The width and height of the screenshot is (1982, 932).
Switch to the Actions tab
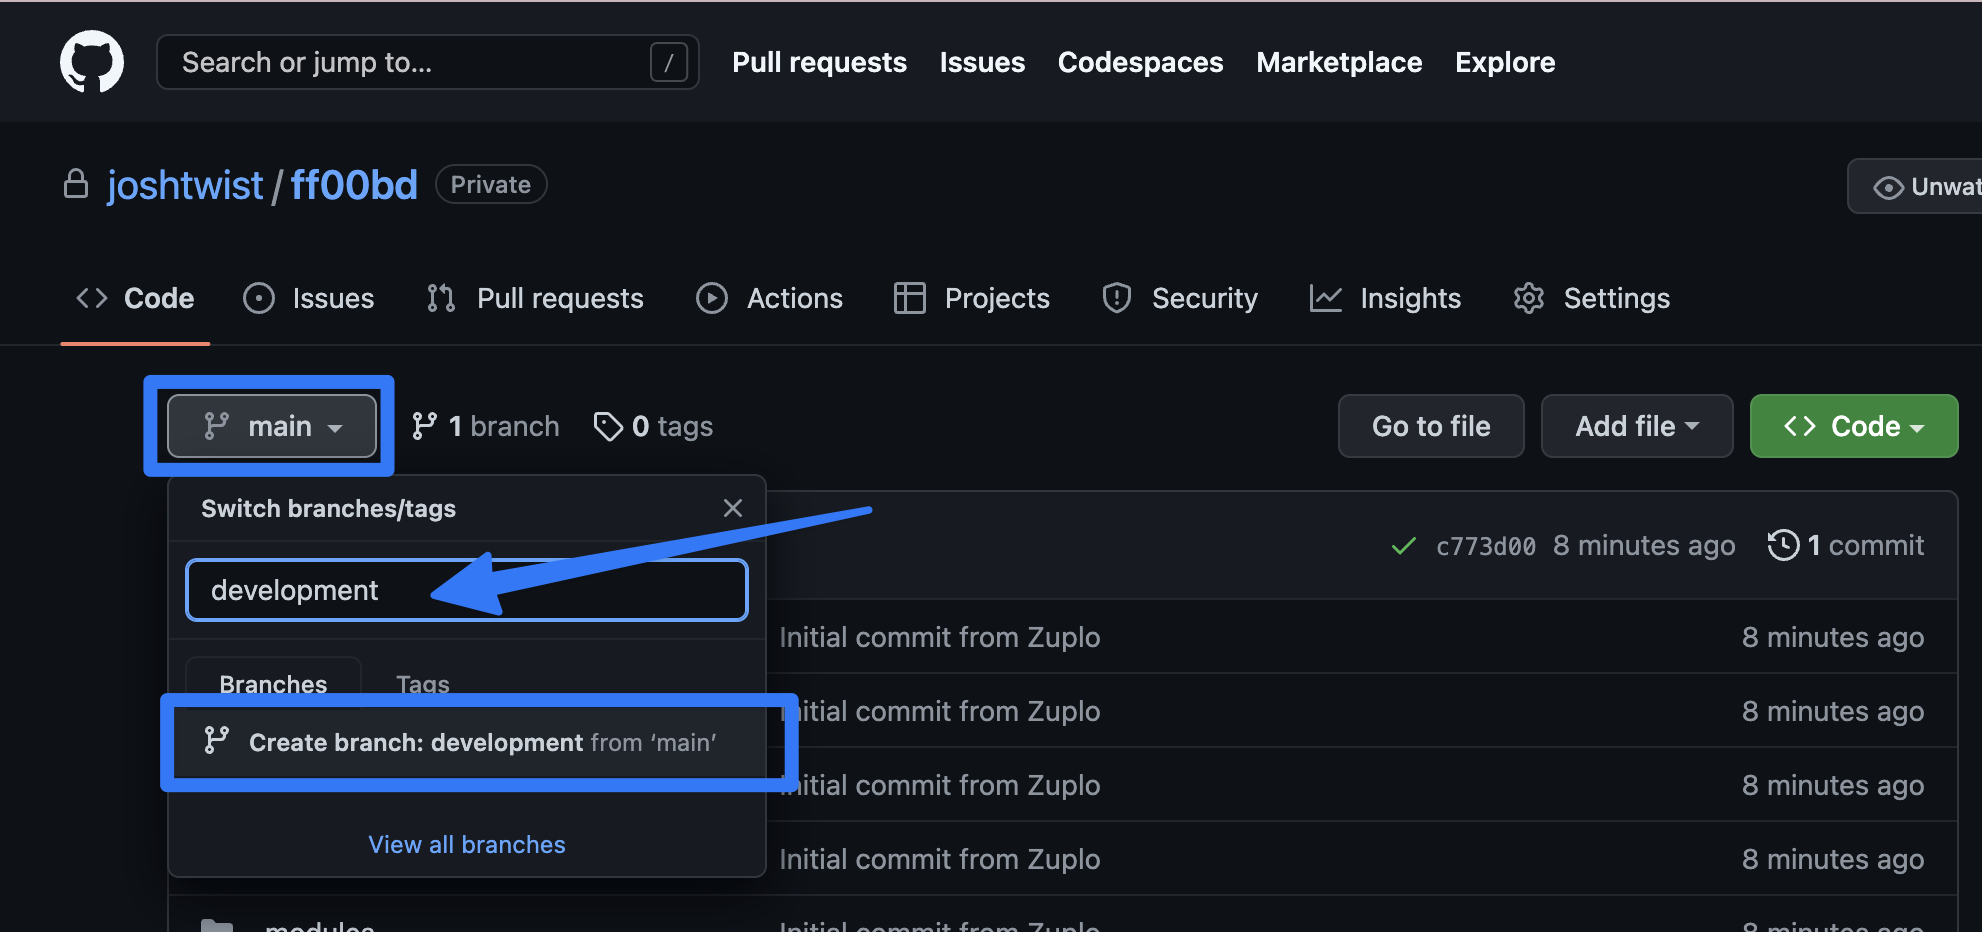(769, 298)
